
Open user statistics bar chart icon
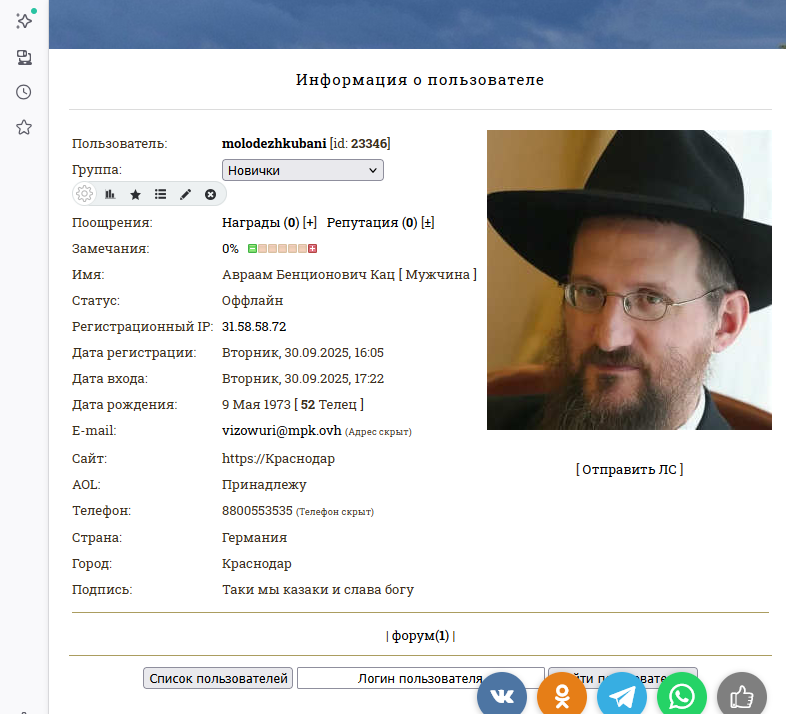click(x=110, y=194)
